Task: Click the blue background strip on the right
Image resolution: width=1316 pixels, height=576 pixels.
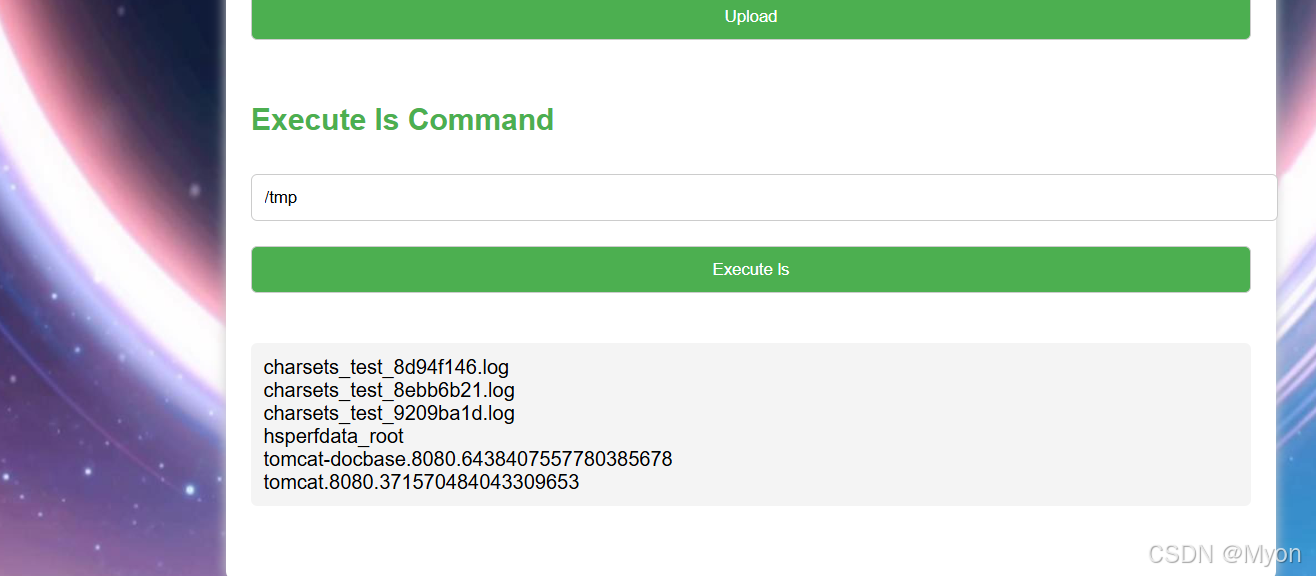Action: click(1296, 288)
